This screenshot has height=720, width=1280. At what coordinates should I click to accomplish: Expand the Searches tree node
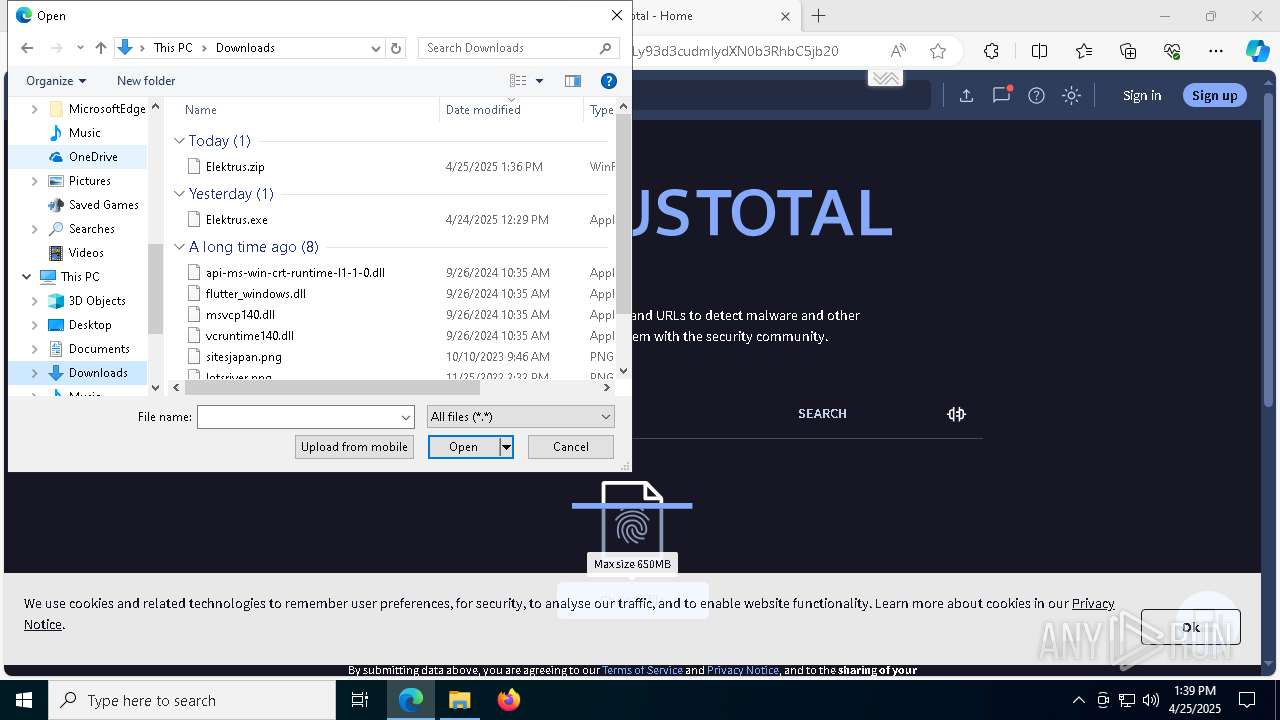coord(35,229)
